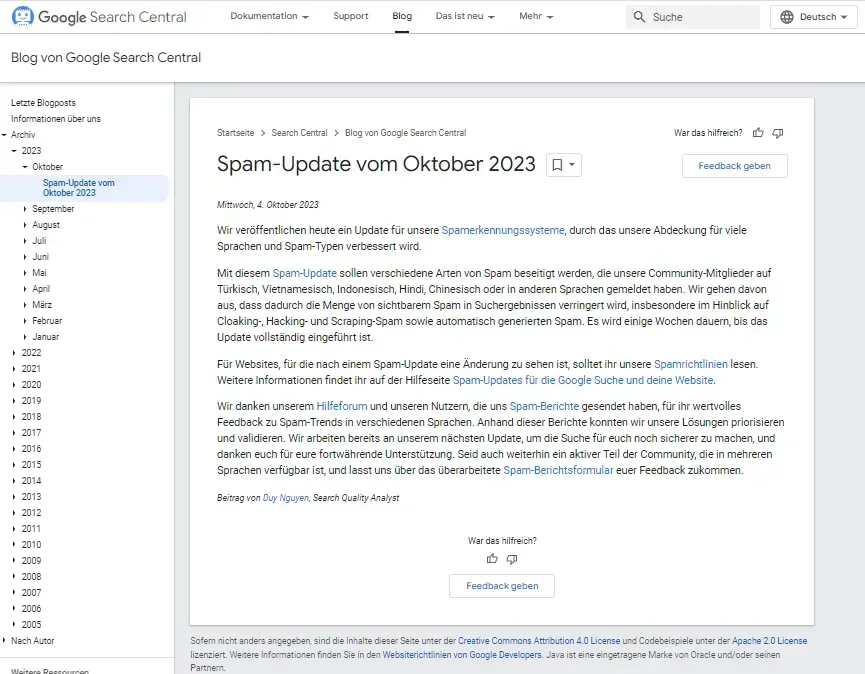Viewport: 865px width, 674px height.
Task: Collapse the Oktober tree node
Action: [25, 167]
